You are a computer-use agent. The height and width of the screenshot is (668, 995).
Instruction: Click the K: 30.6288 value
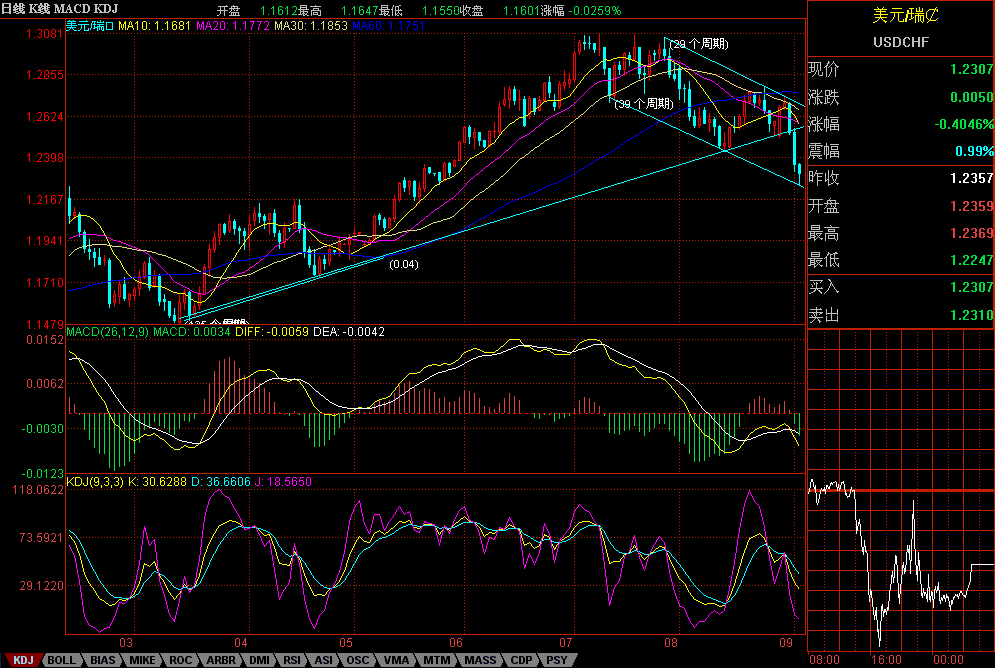tap(157, 482)
